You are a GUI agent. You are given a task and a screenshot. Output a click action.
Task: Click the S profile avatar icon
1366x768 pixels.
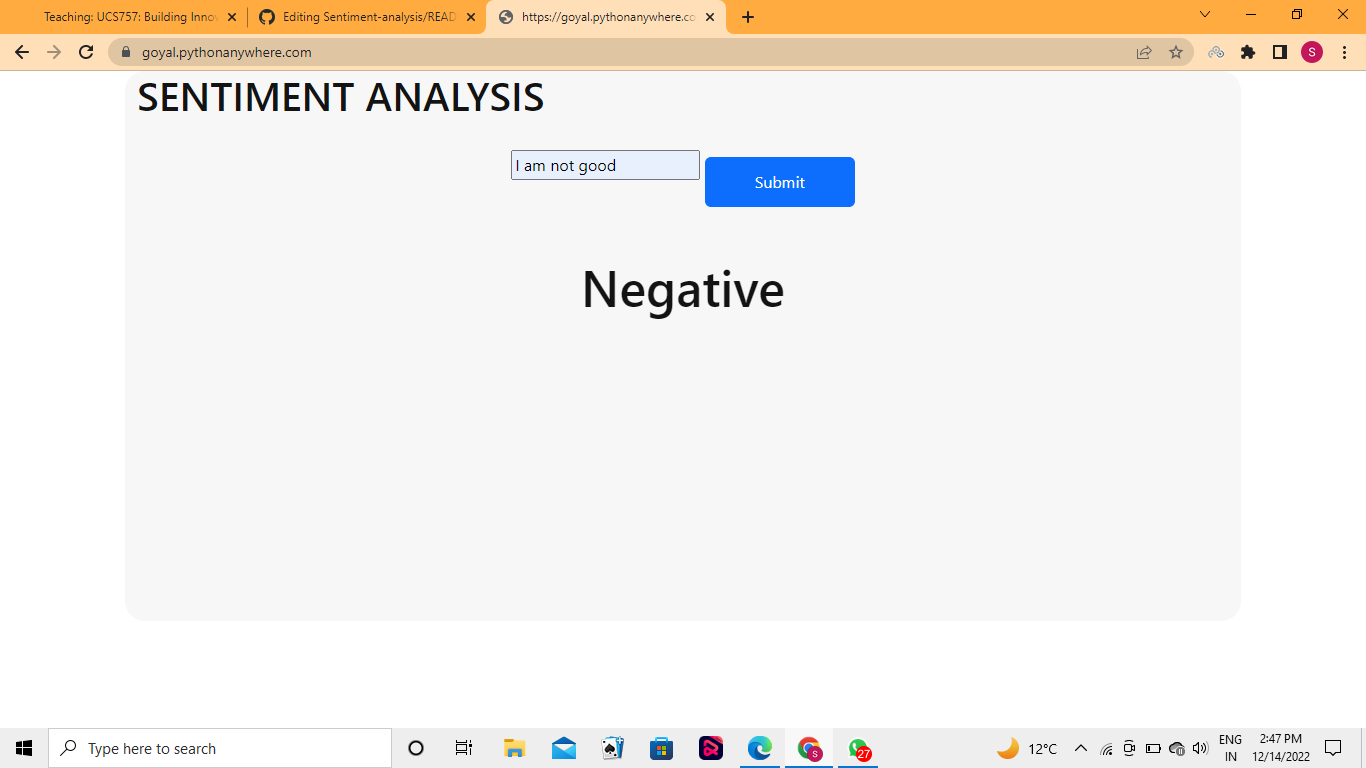[1313, 51]
